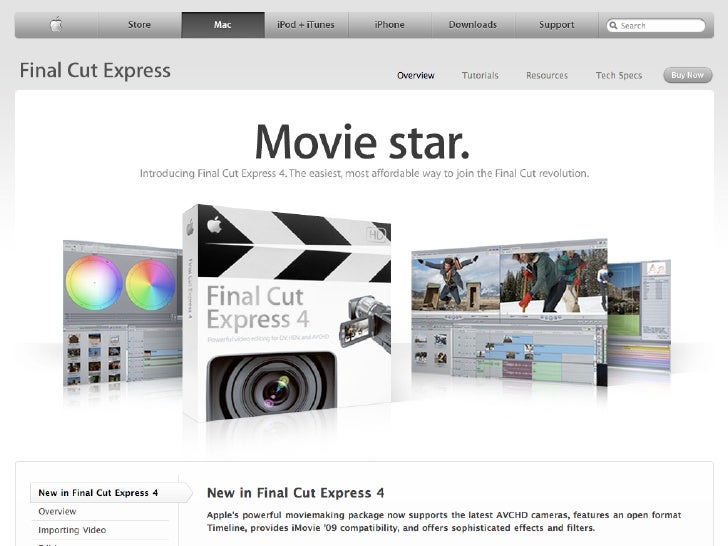Click the New in Final Cut Express 4 heading
This screenshot has height=546, width=728.
pos(296,493)
